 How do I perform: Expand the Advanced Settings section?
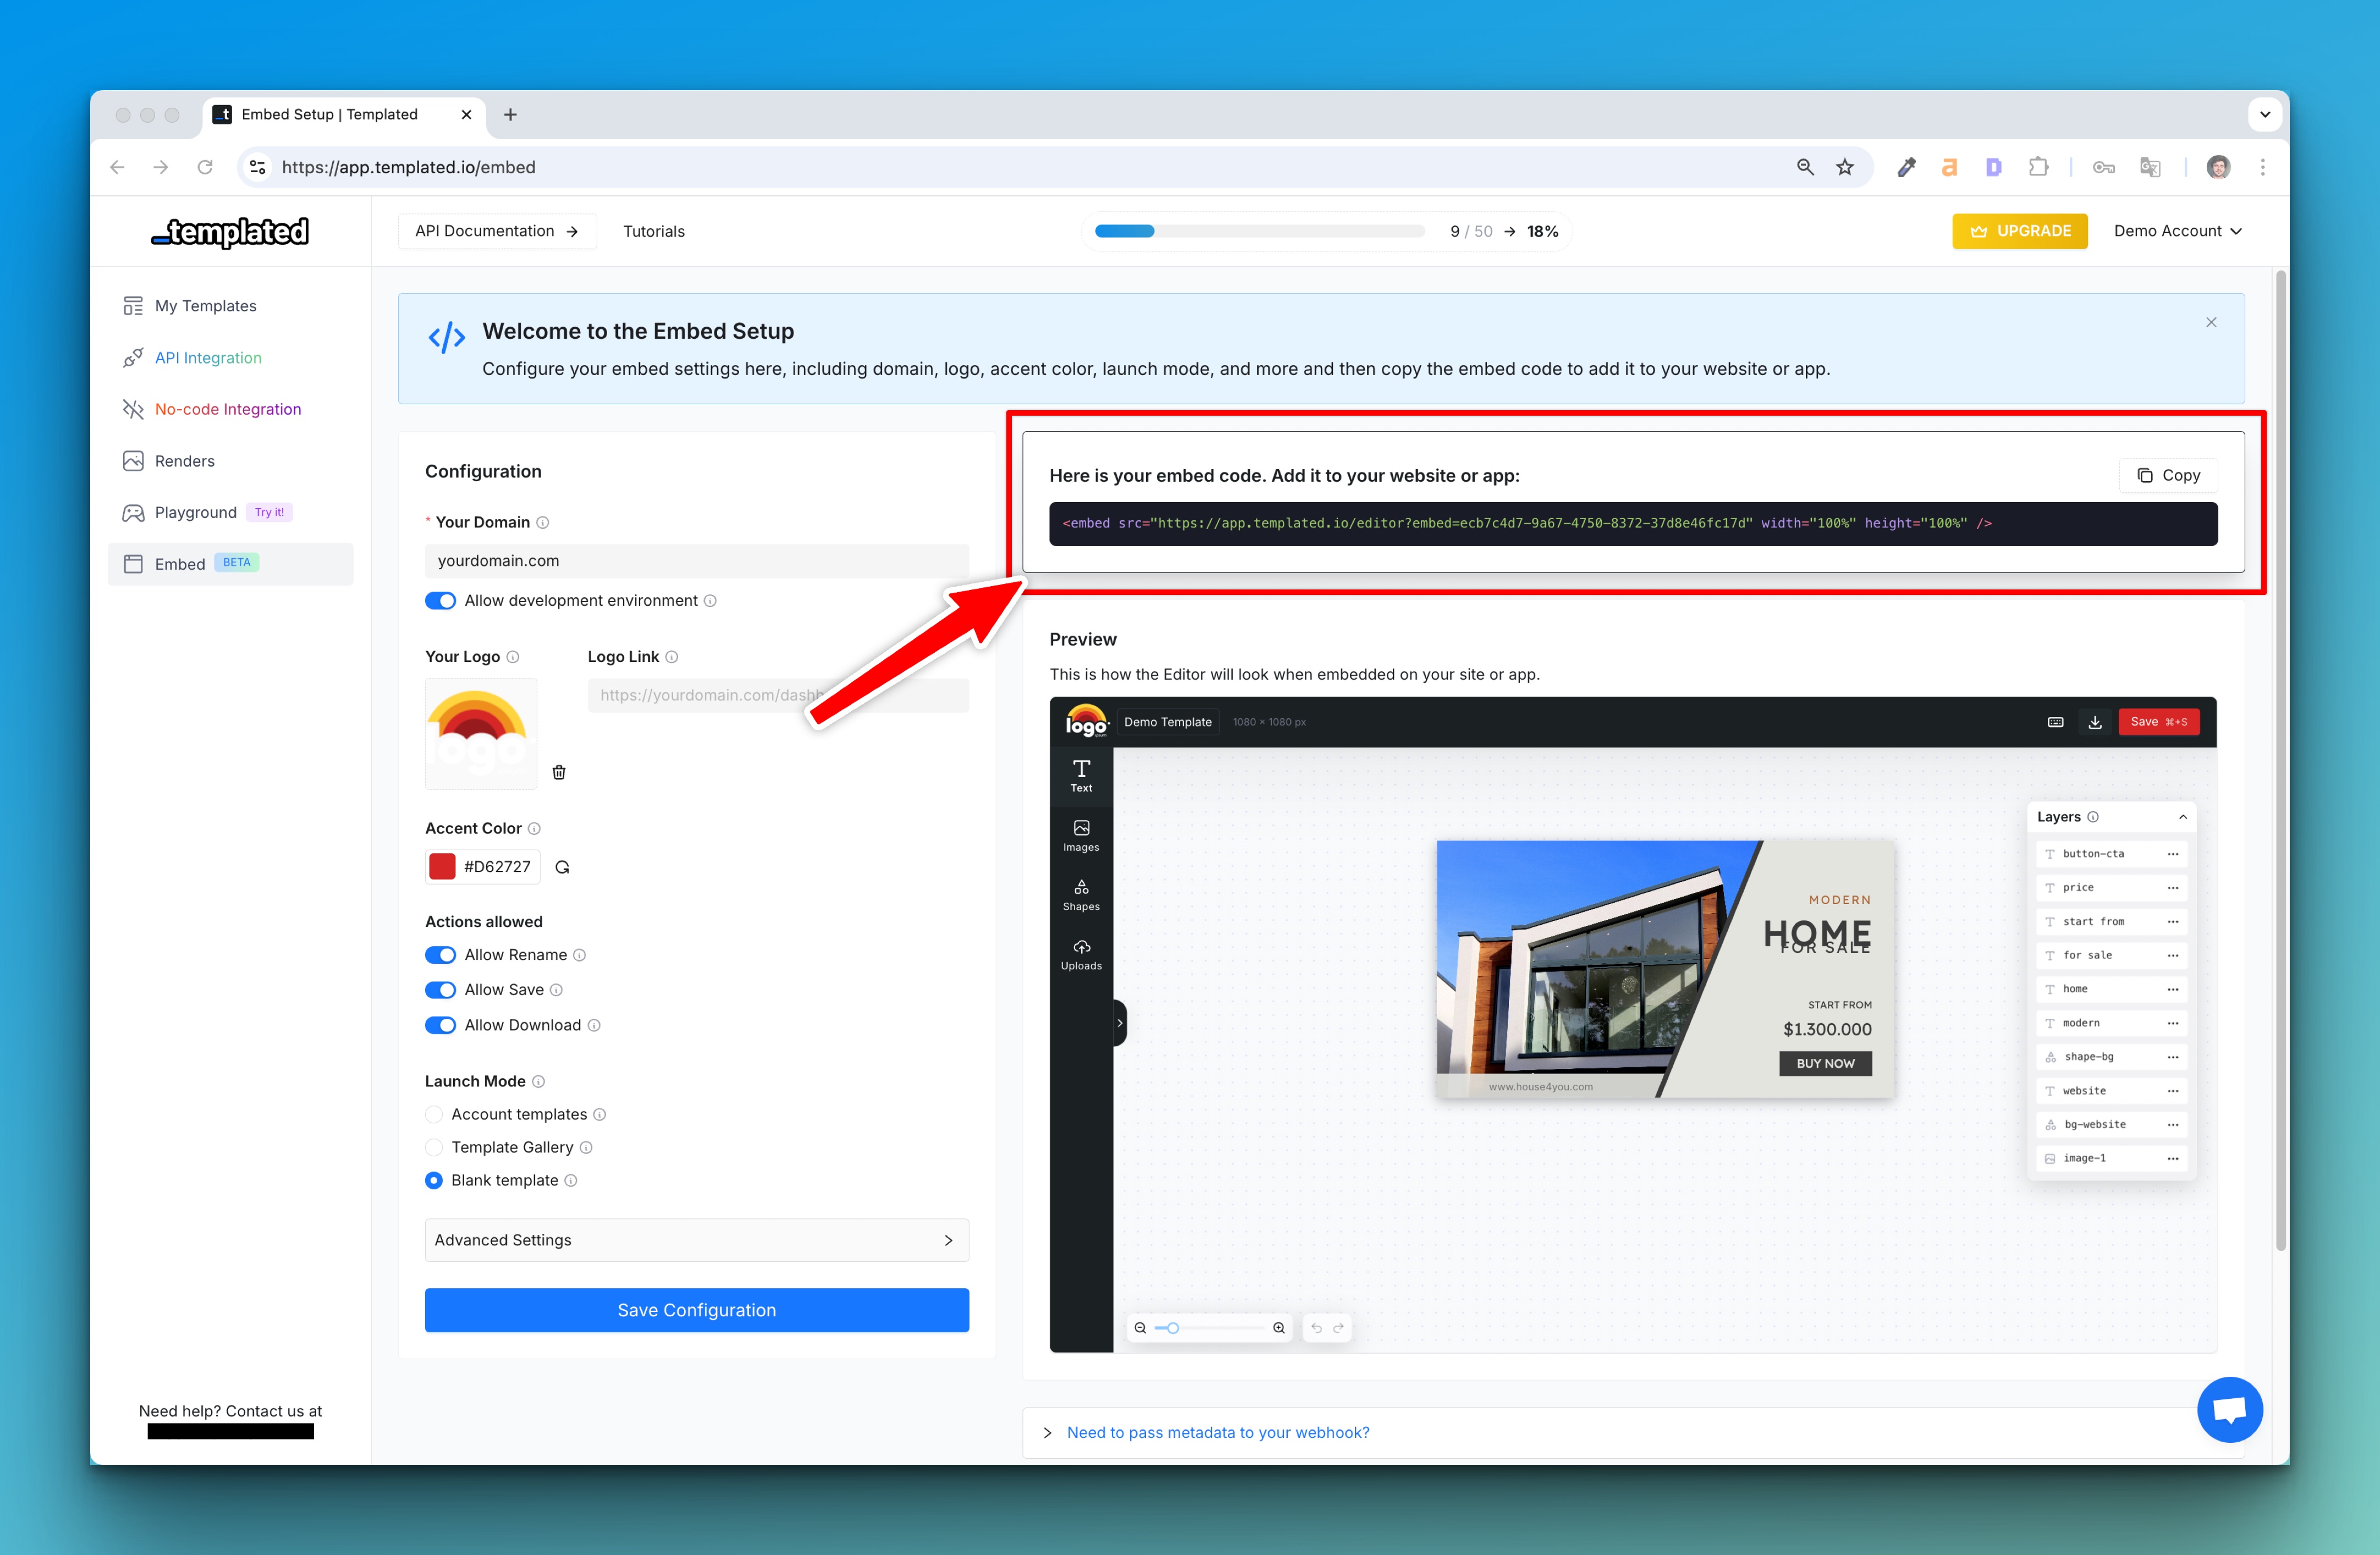pyautogui.click(x=696, y=1240)
